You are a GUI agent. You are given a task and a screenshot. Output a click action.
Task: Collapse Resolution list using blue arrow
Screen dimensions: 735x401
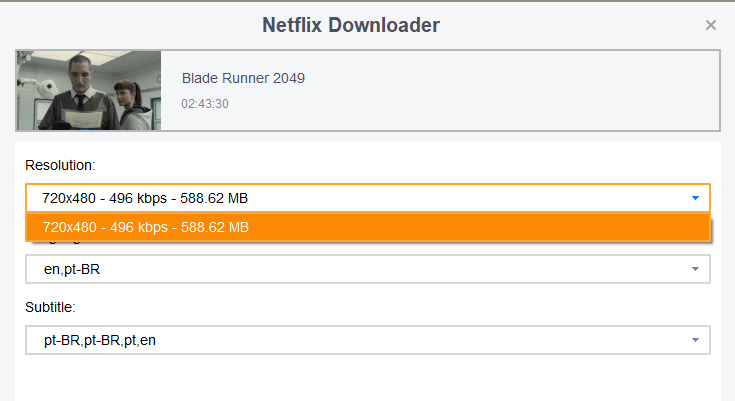click(695, 198)
